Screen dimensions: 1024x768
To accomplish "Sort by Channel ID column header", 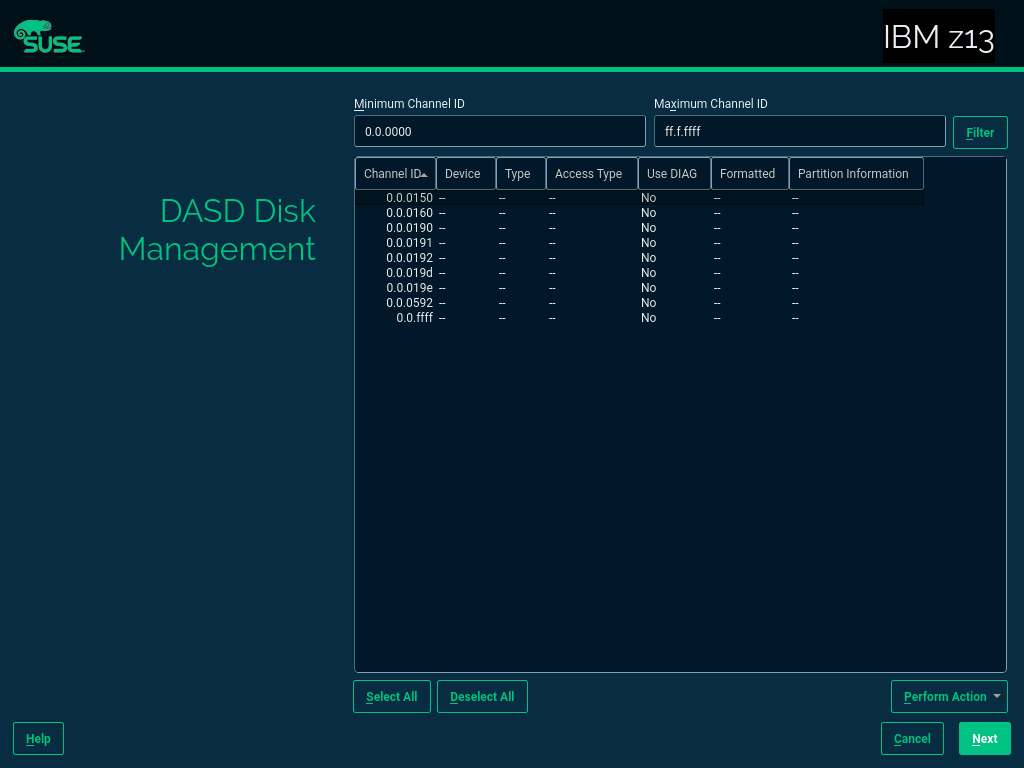I will pyautogui.click(x=395, y=174).
